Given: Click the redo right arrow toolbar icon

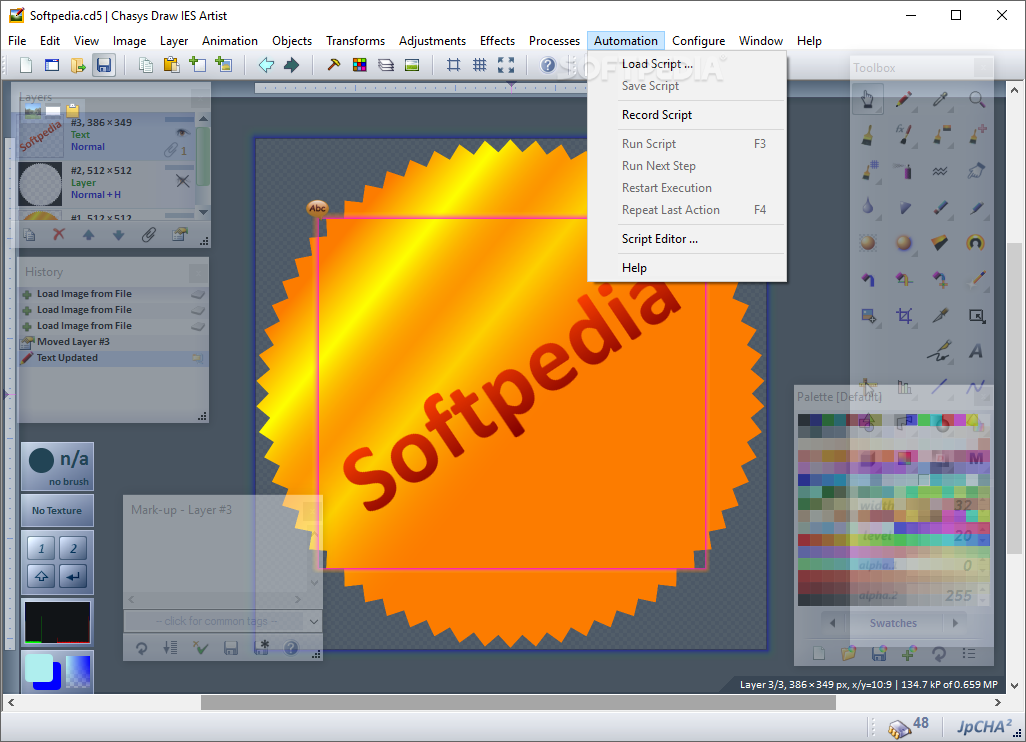Looking at the screenshot, I should pyautogui.click(x=292, y=65).
